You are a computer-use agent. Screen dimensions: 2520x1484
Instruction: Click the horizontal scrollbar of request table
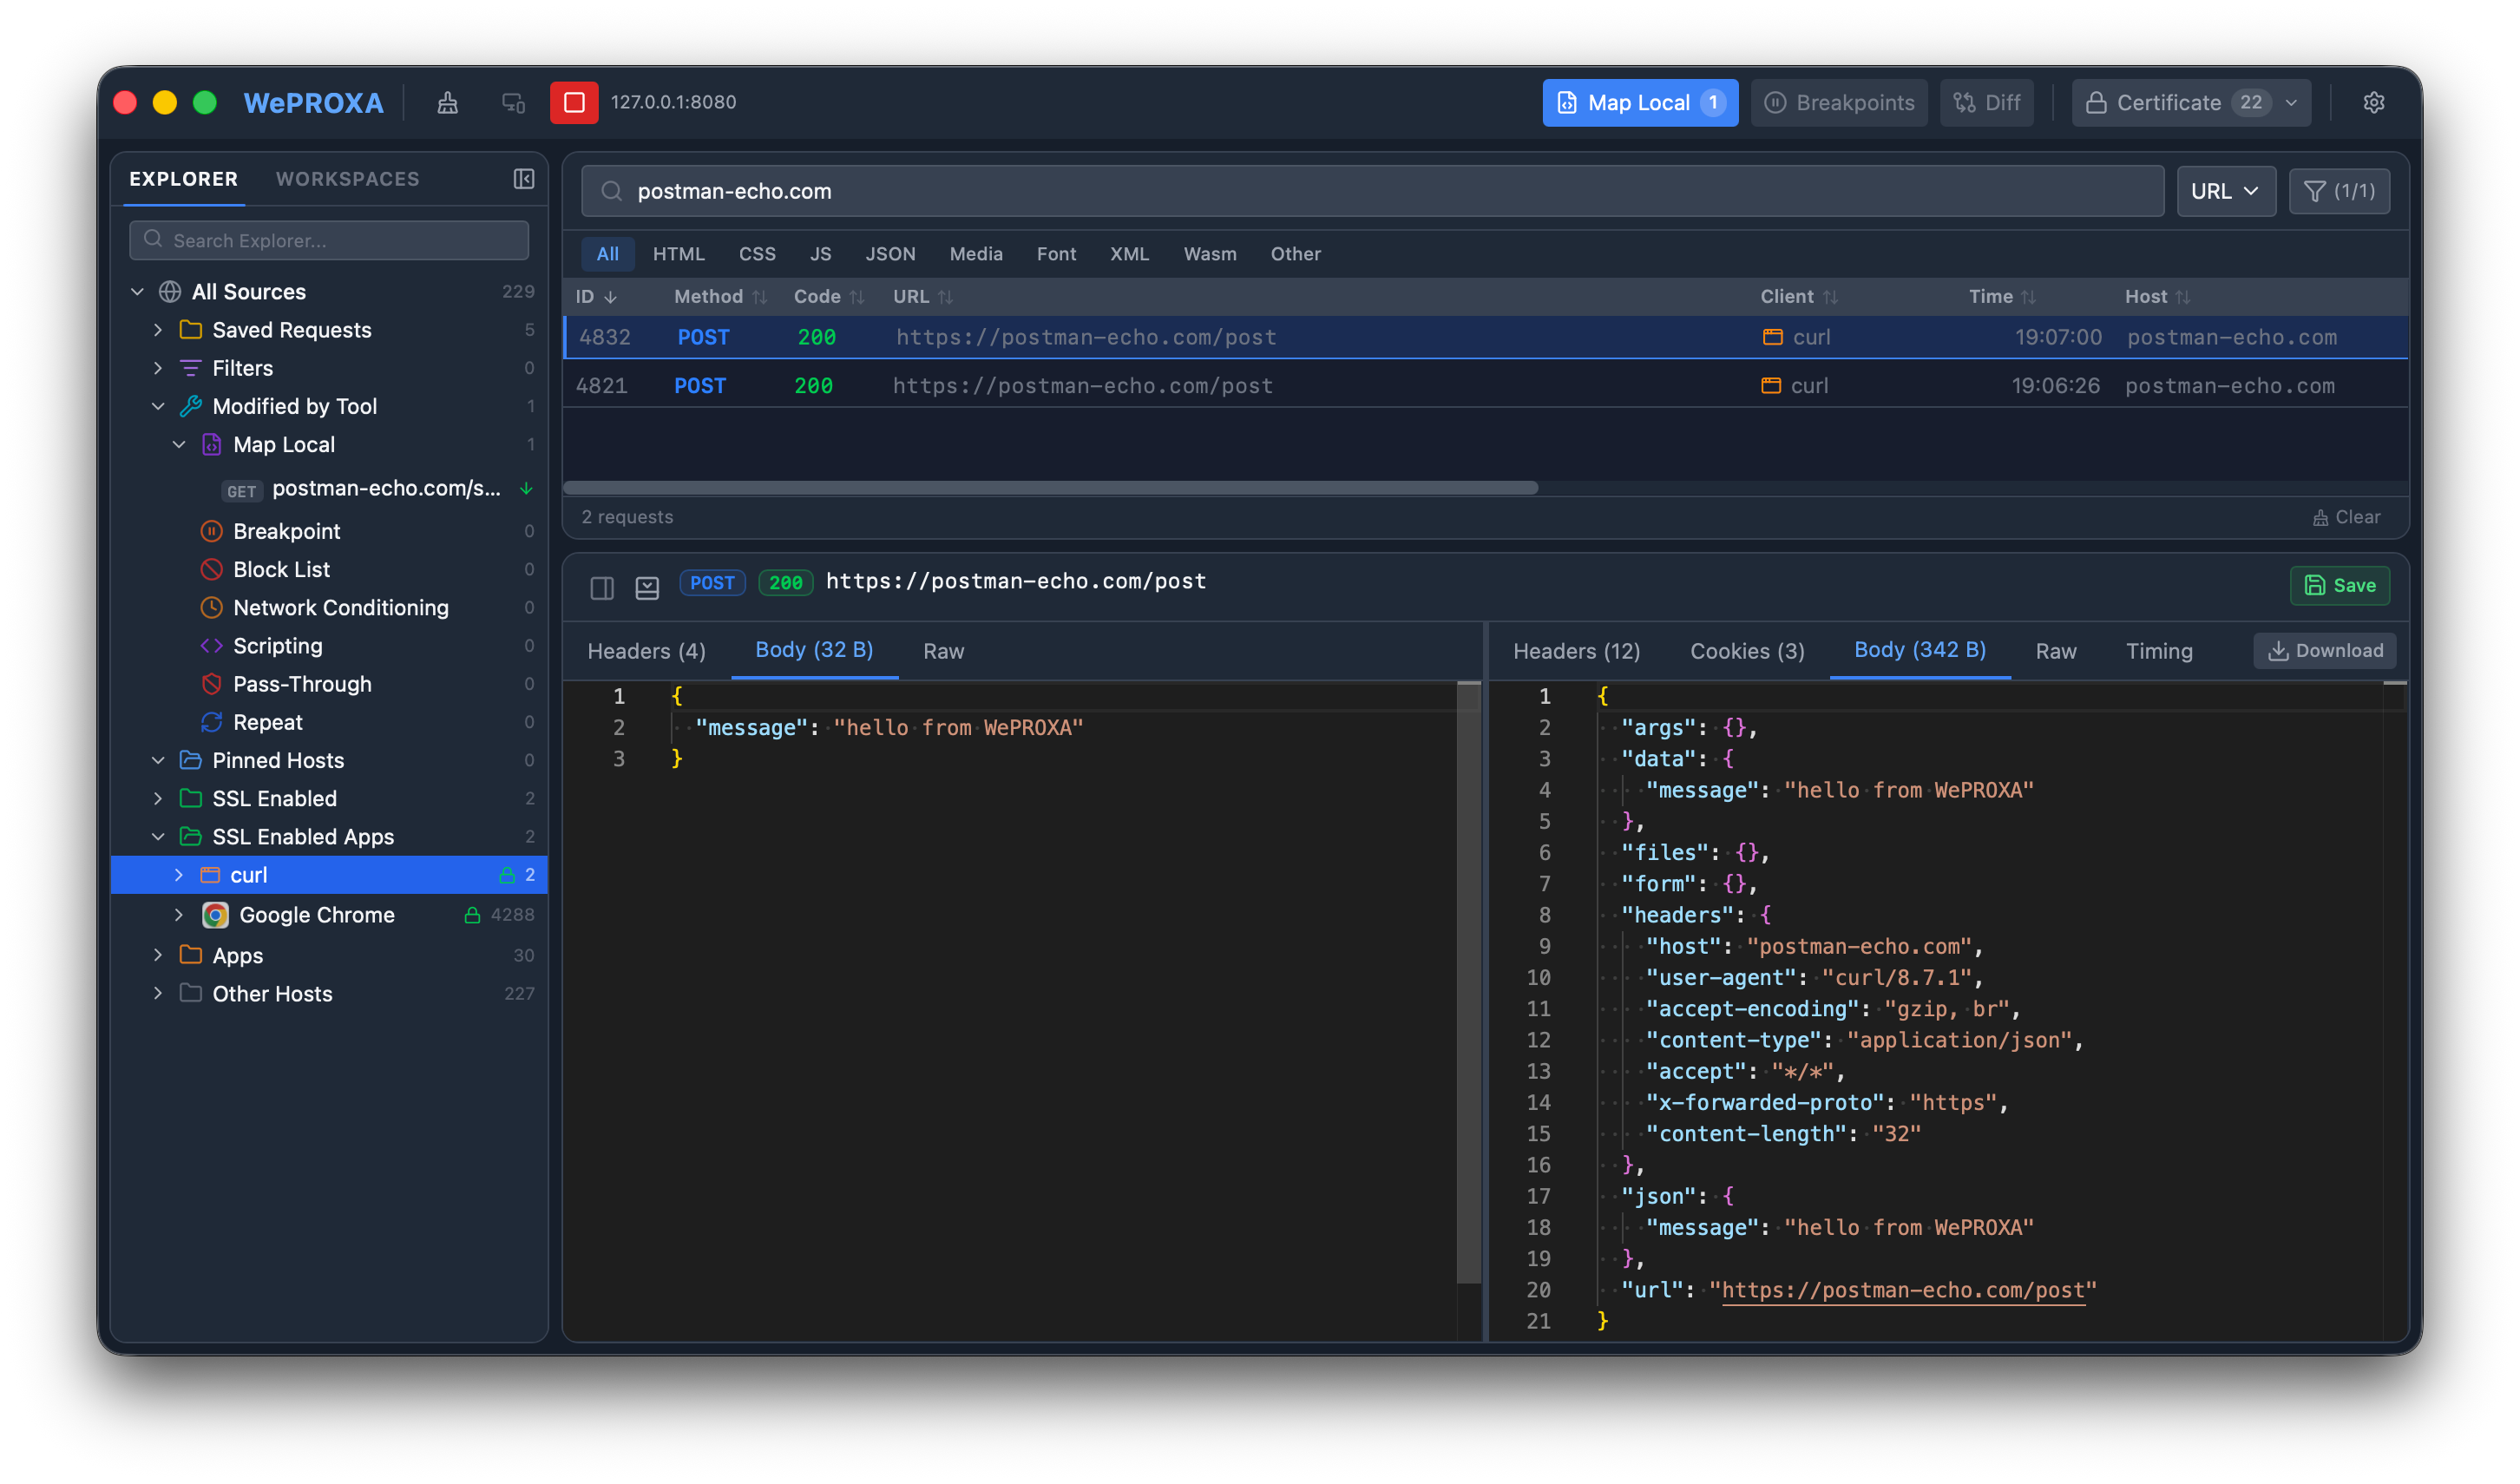(x=1050, y=488)
